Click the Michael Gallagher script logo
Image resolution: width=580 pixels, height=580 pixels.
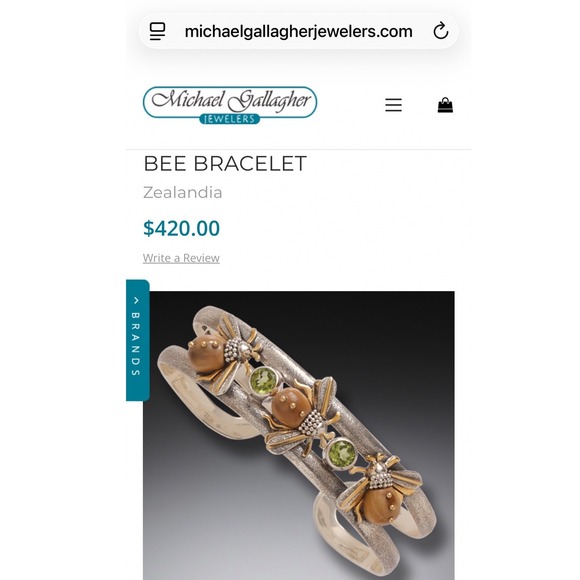231,100
